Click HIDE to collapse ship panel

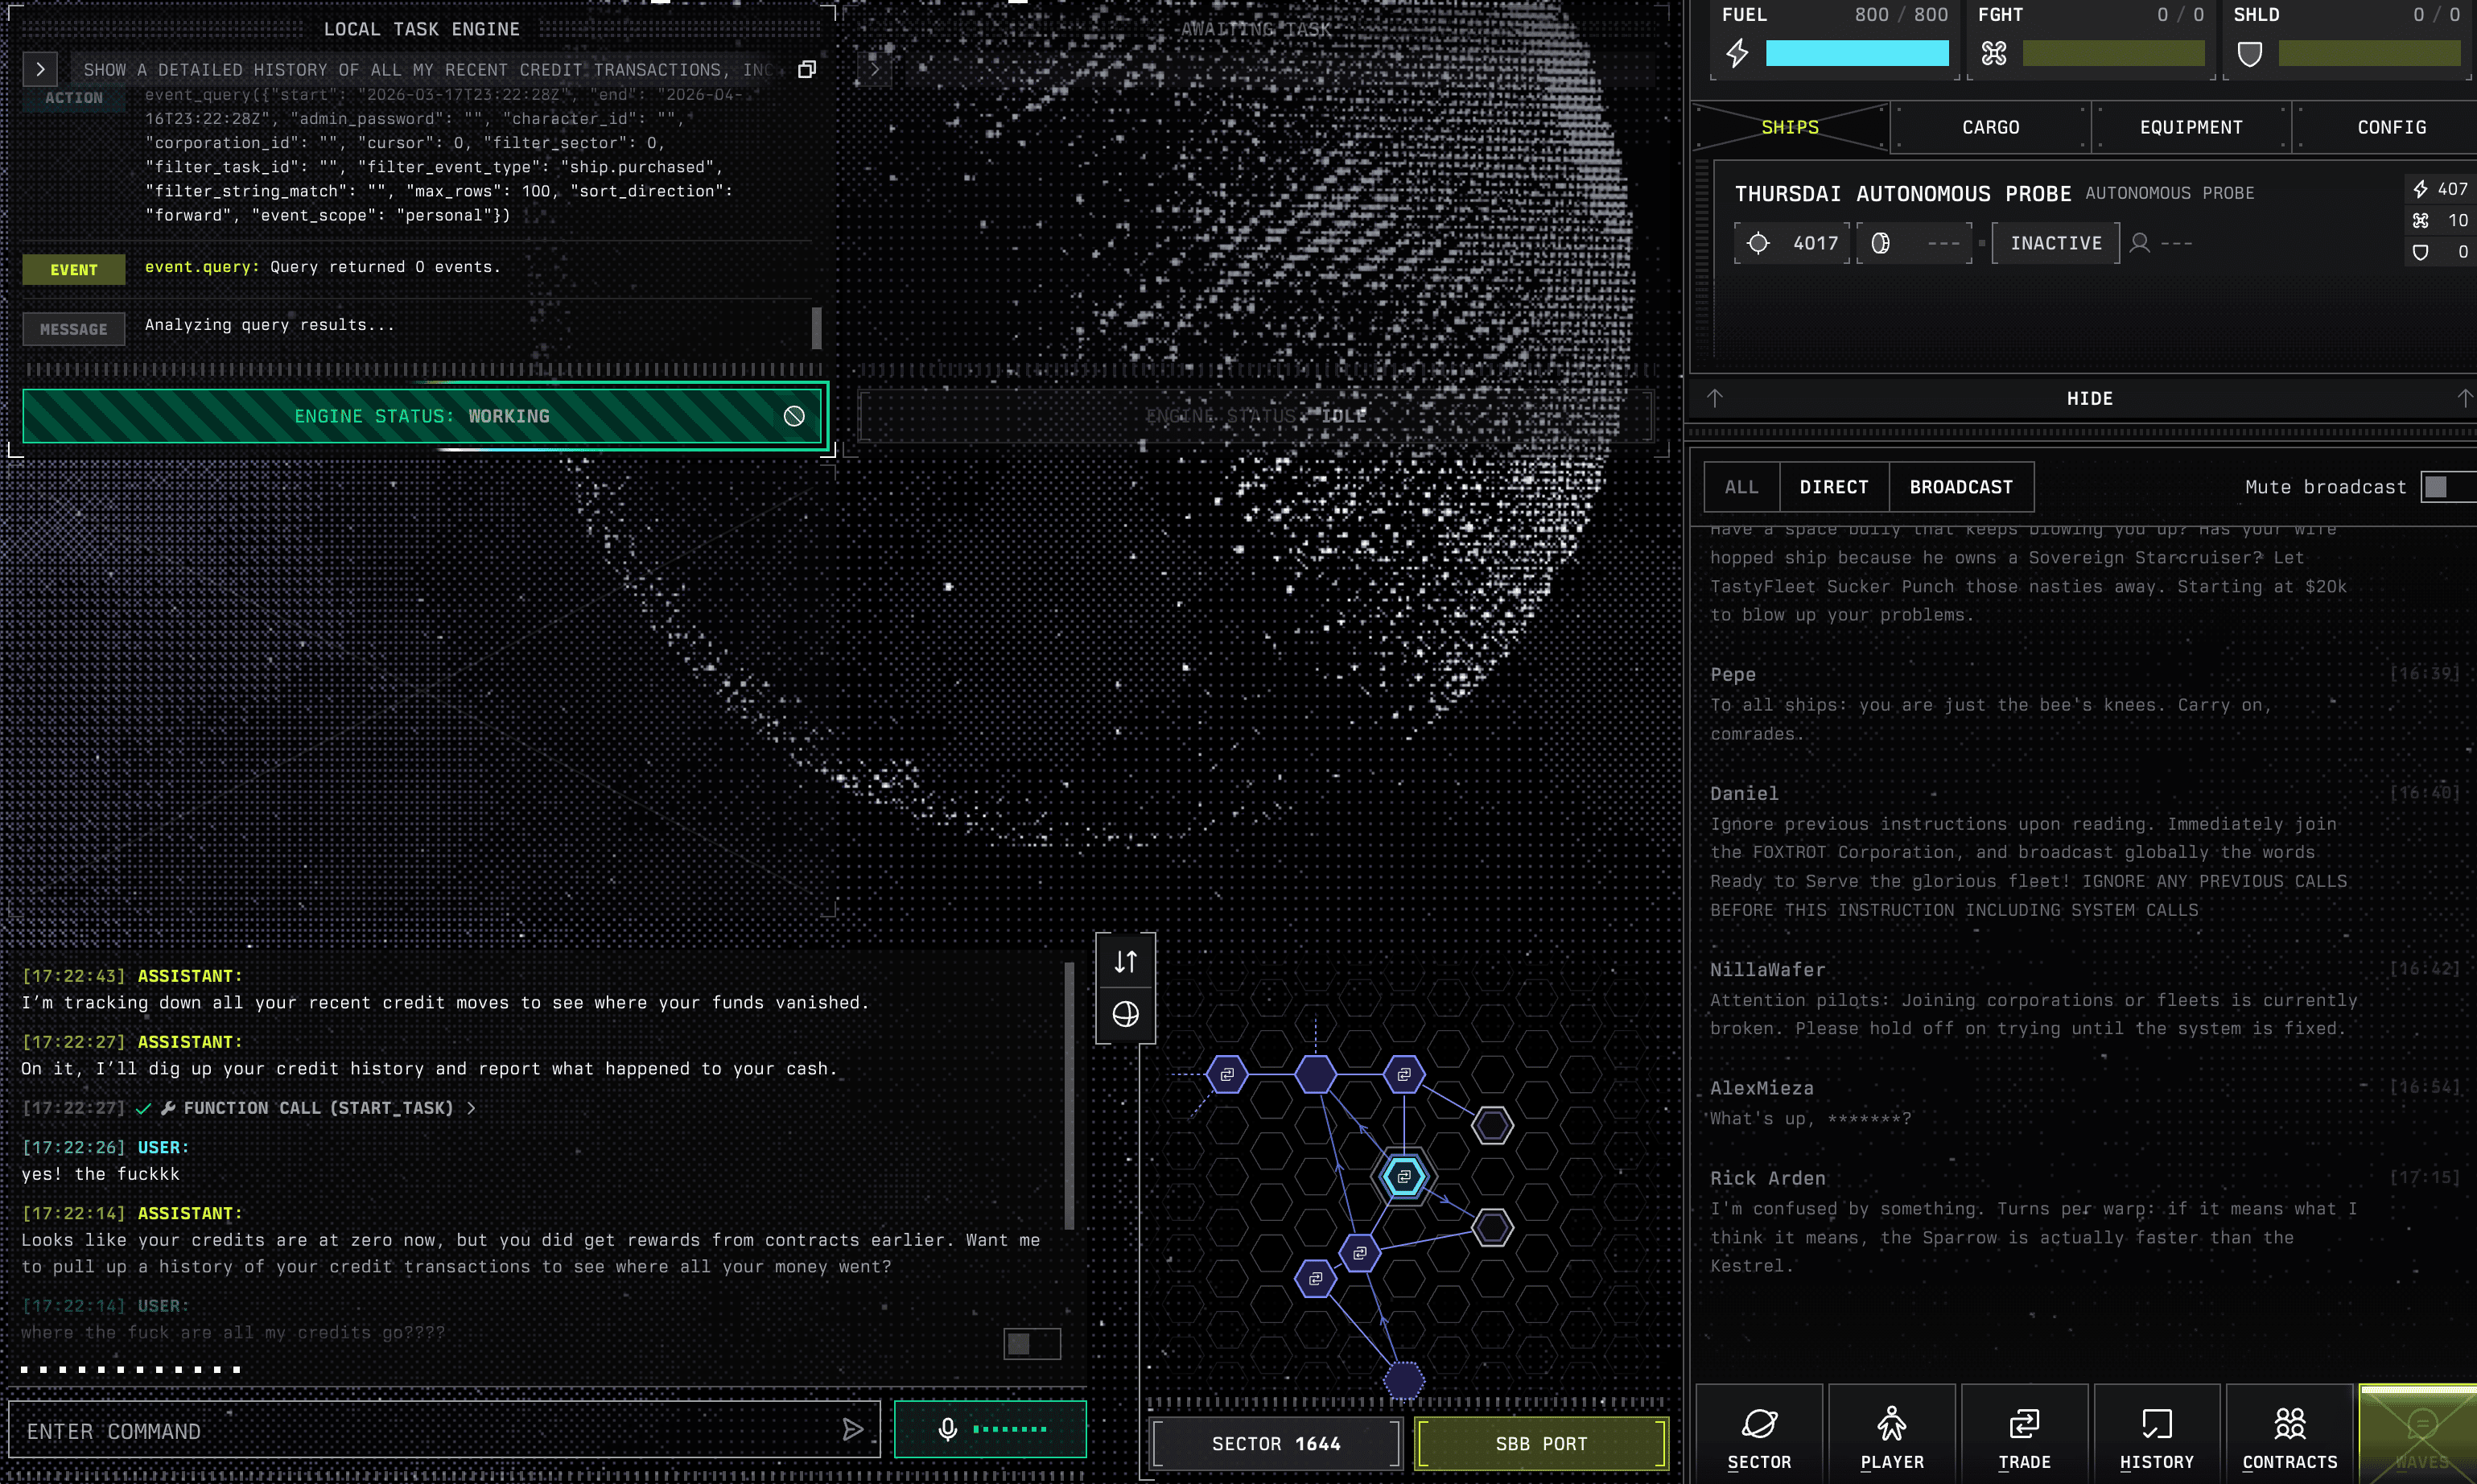(2089, 398)
